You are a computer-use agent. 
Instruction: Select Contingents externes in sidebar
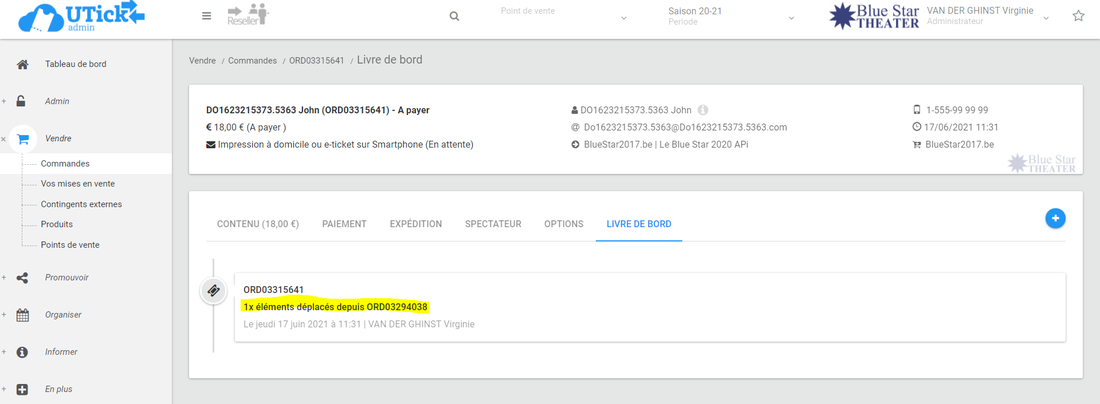tap(81, 204)
